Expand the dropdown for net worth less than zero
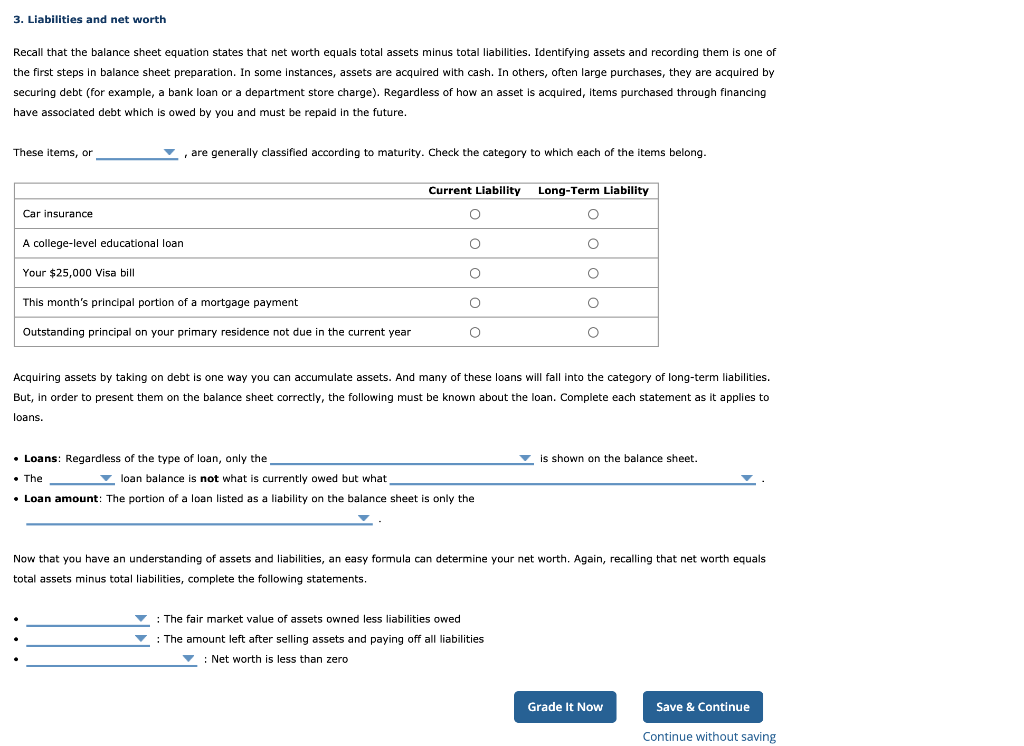Viewport: 1024px width, 746px height. [190, 658]
